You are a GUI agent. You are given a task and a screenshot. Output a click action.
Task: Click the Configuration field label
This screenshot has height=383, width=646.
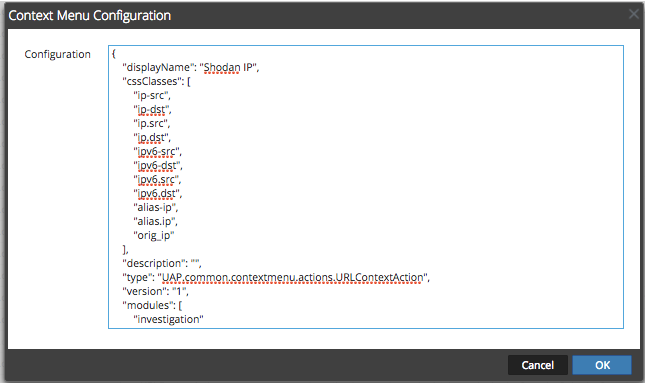click(x=57, y=54)
